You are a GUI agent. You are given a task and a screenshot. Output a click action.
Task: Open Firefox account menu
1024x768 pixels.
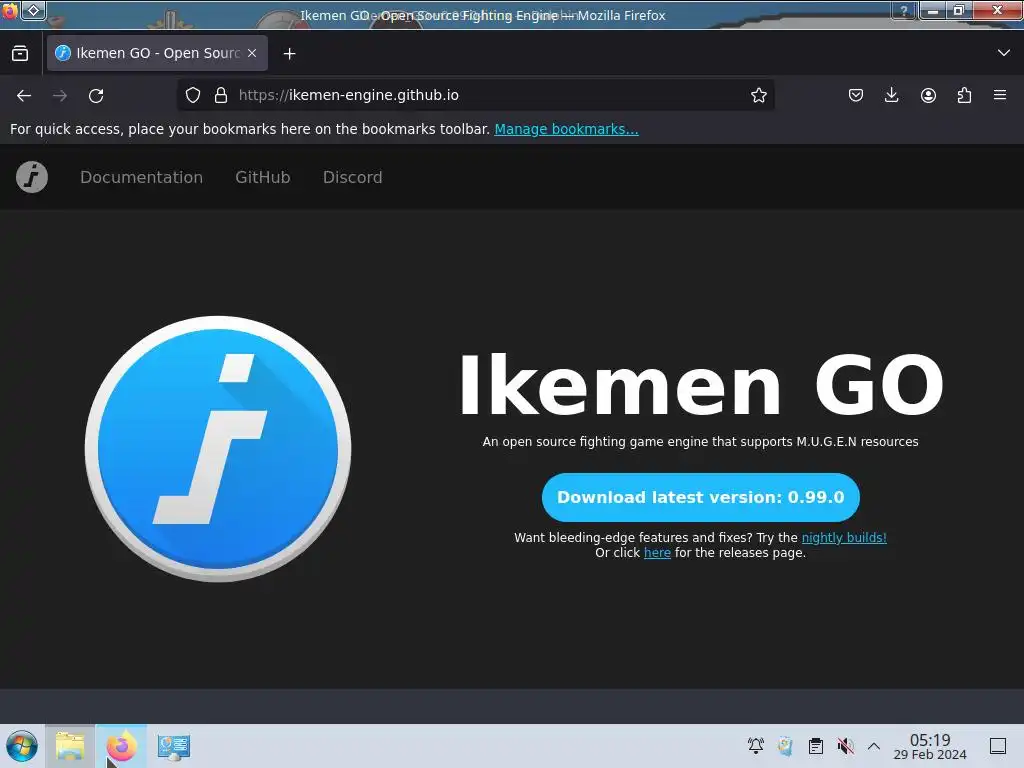(x=928, y=95)
